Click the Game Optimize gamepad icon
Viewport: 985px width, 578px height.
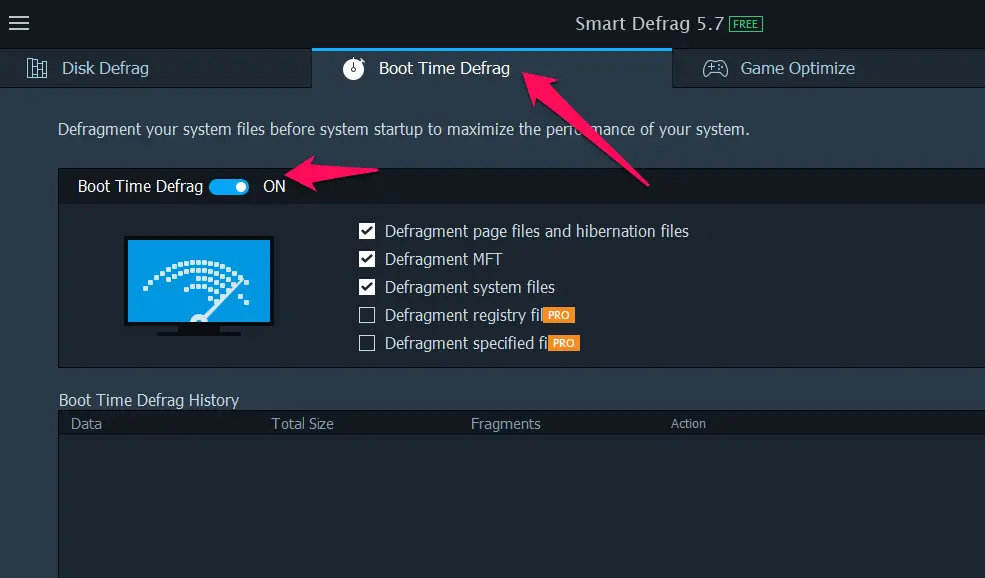pyautogui.click(x=715, y=68)
